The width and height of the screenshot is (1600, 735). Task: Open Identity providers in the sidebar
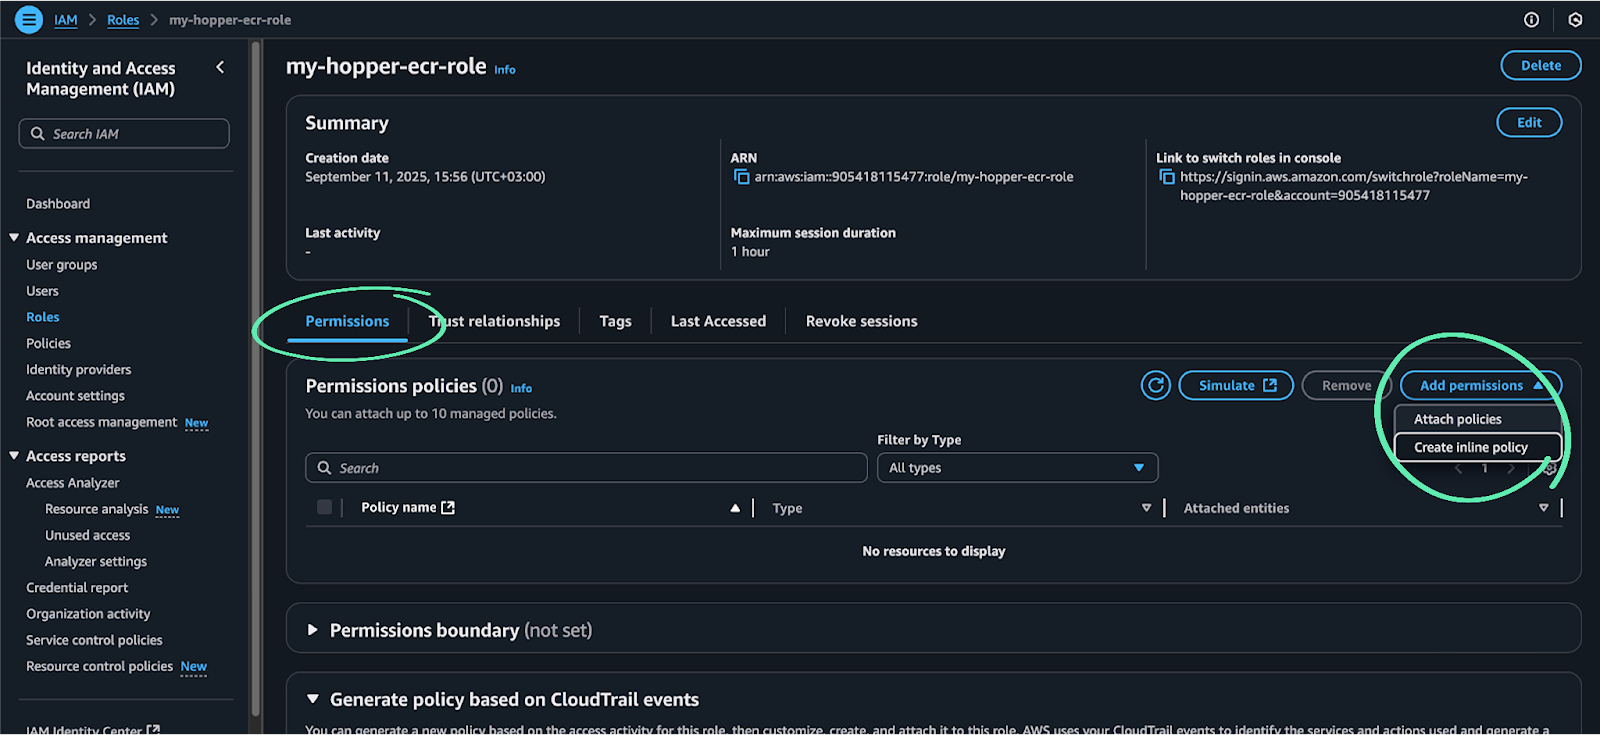(x=79, y=370)
